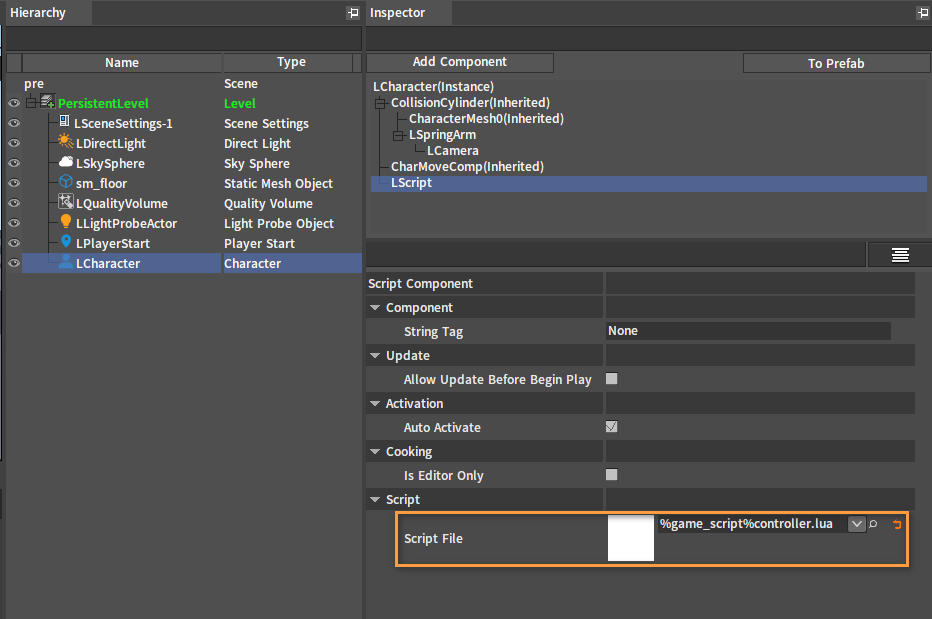Click the LSkySphere cloud icon

coord(66,162)
